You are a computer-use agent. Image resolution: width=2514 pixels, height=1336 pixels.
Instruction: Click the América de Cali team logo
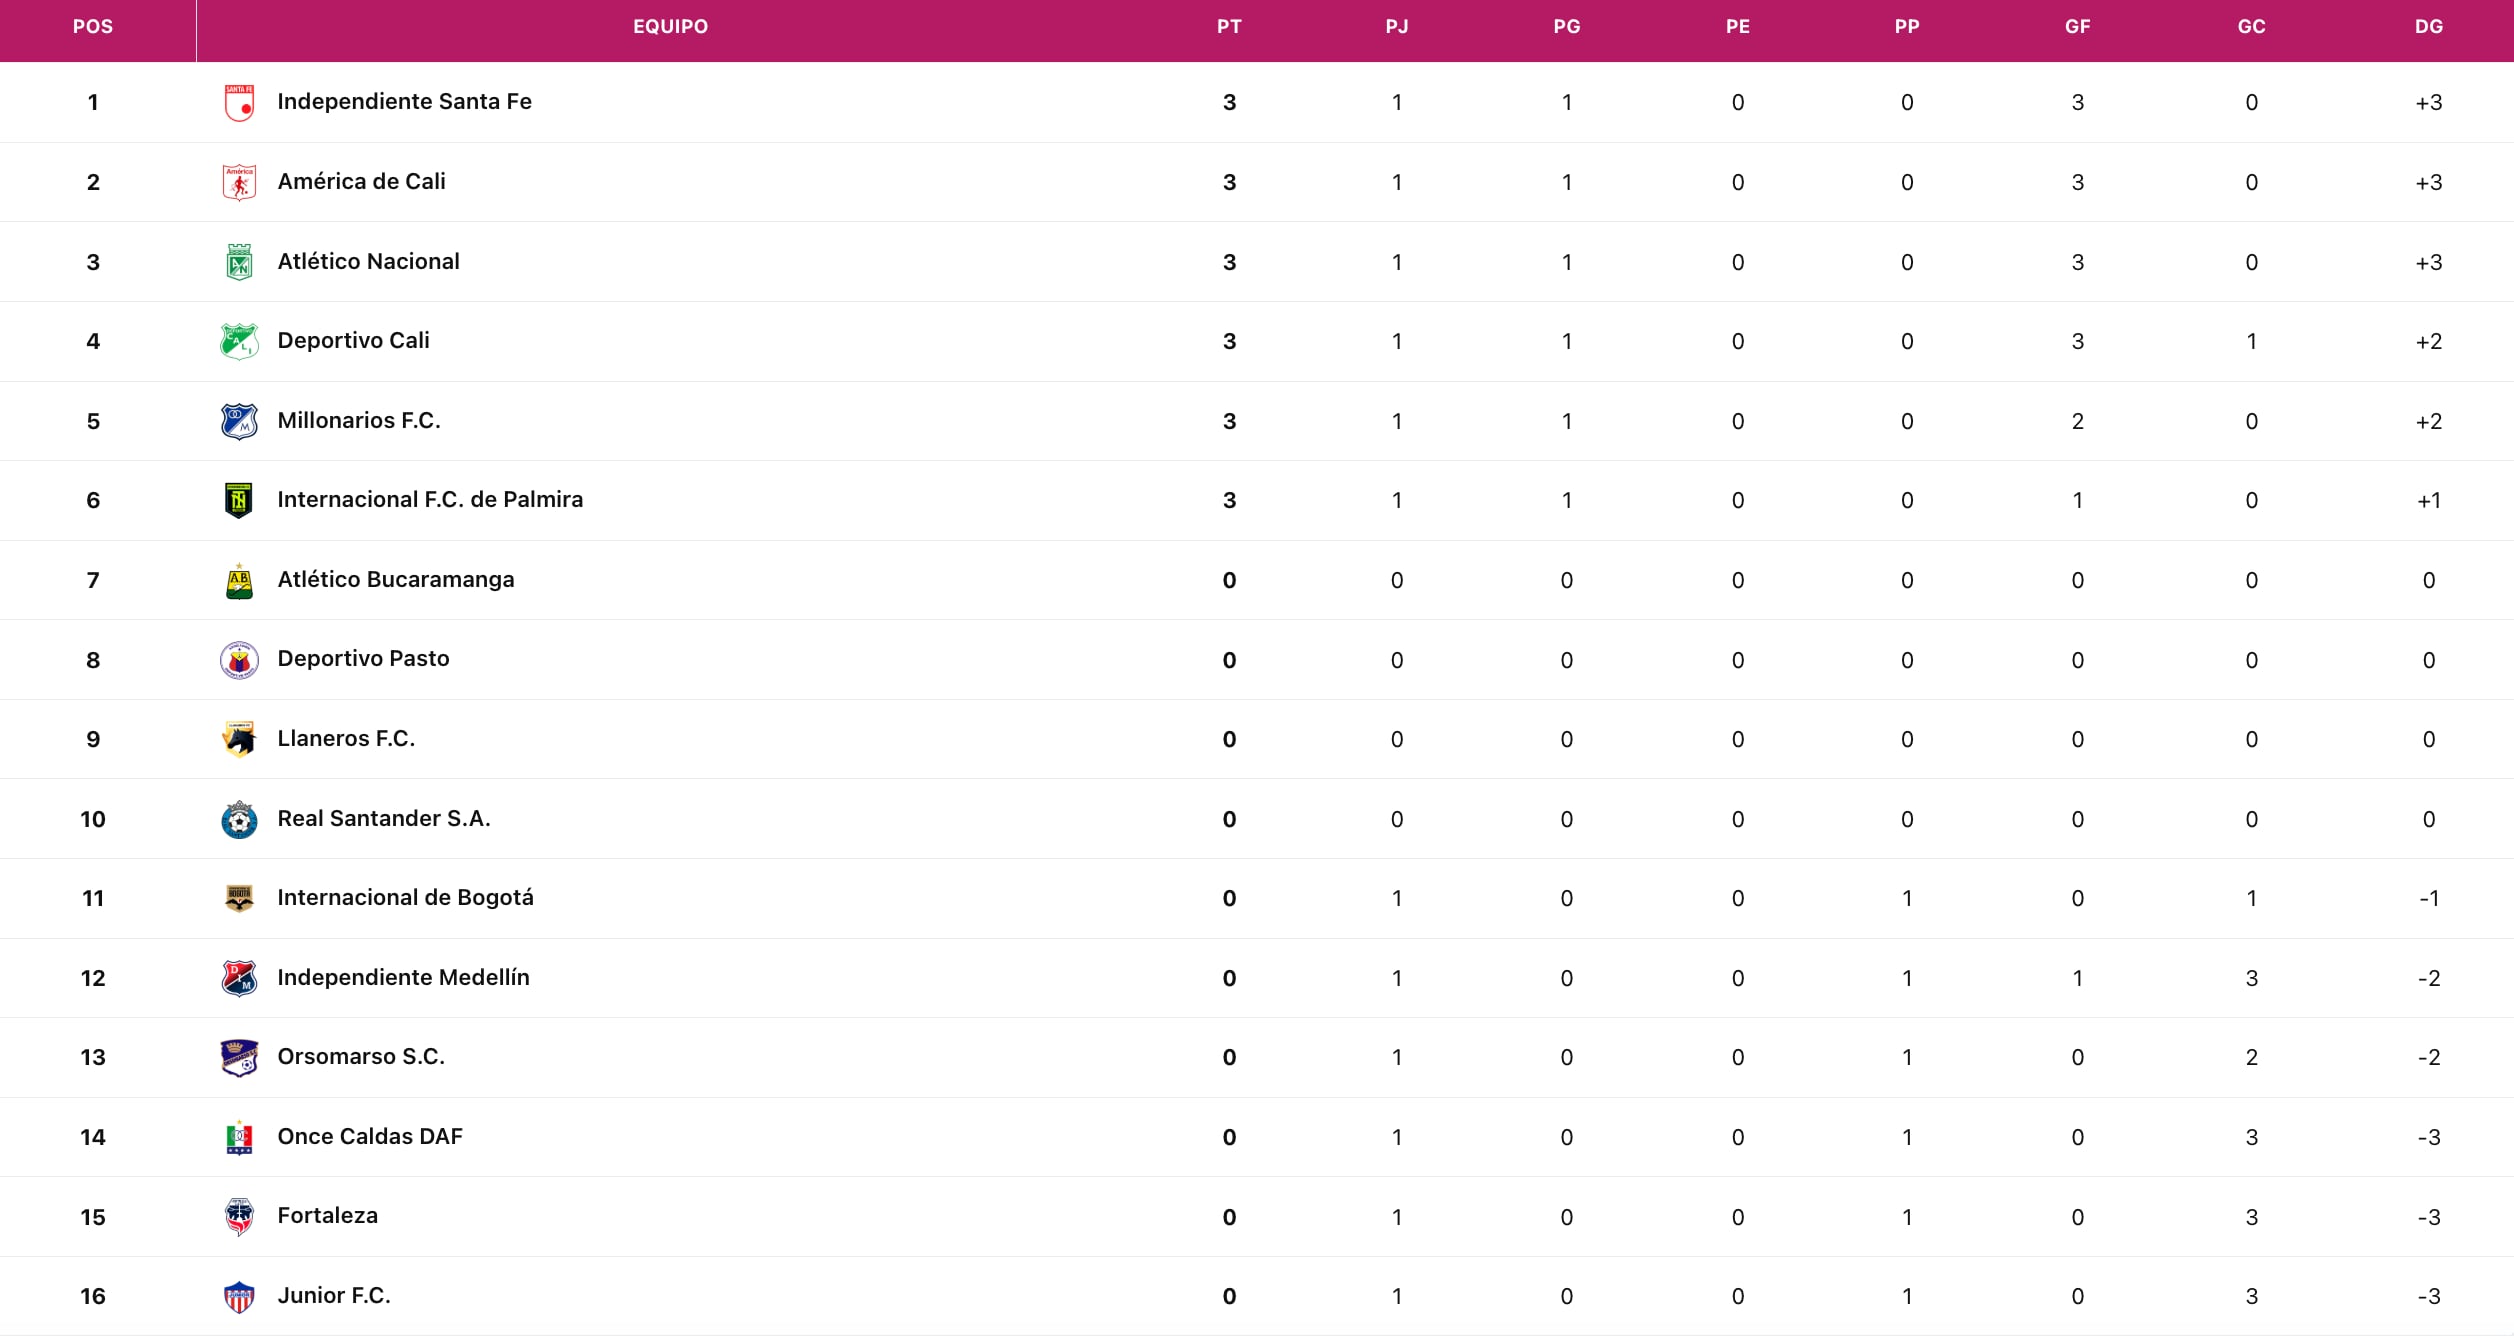point(239,182)
